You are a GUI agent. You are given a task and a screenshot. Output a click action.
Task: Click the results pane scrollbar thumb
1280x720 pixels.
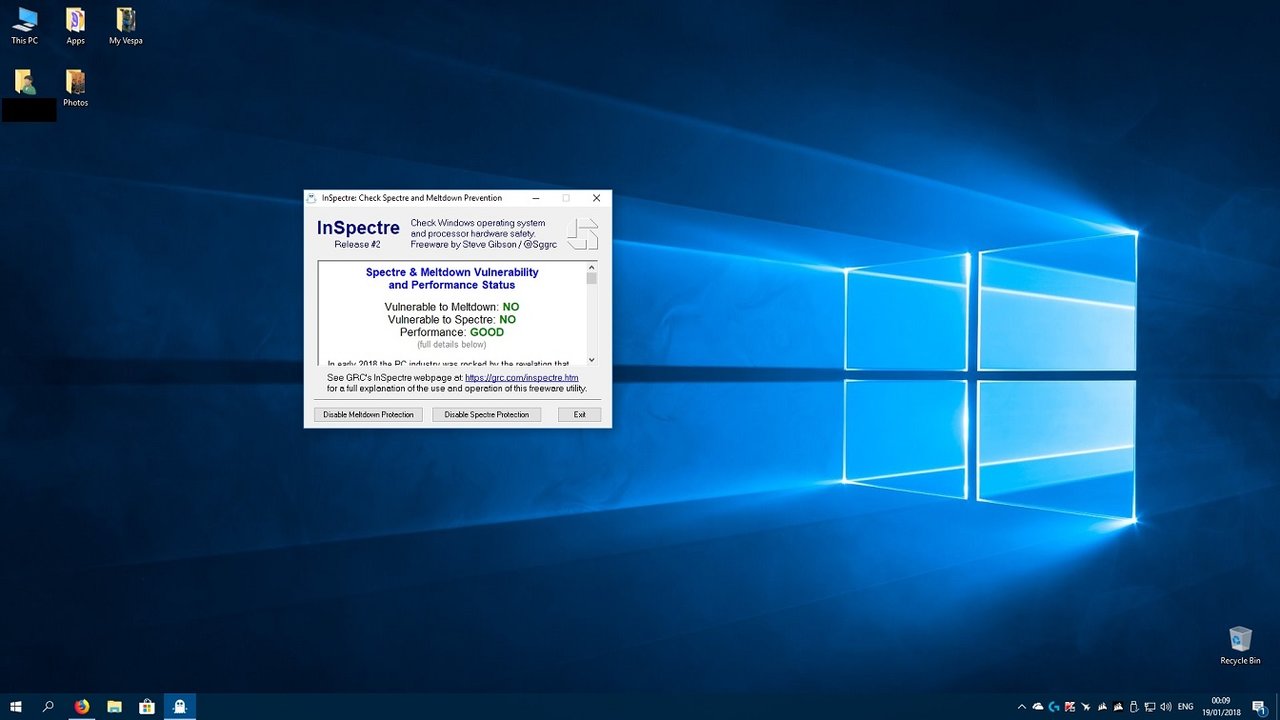click(591, 279)
